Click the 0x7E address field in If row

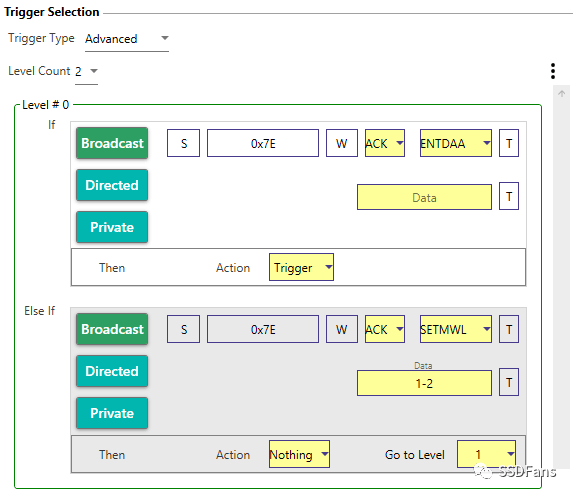coord(263,143)
